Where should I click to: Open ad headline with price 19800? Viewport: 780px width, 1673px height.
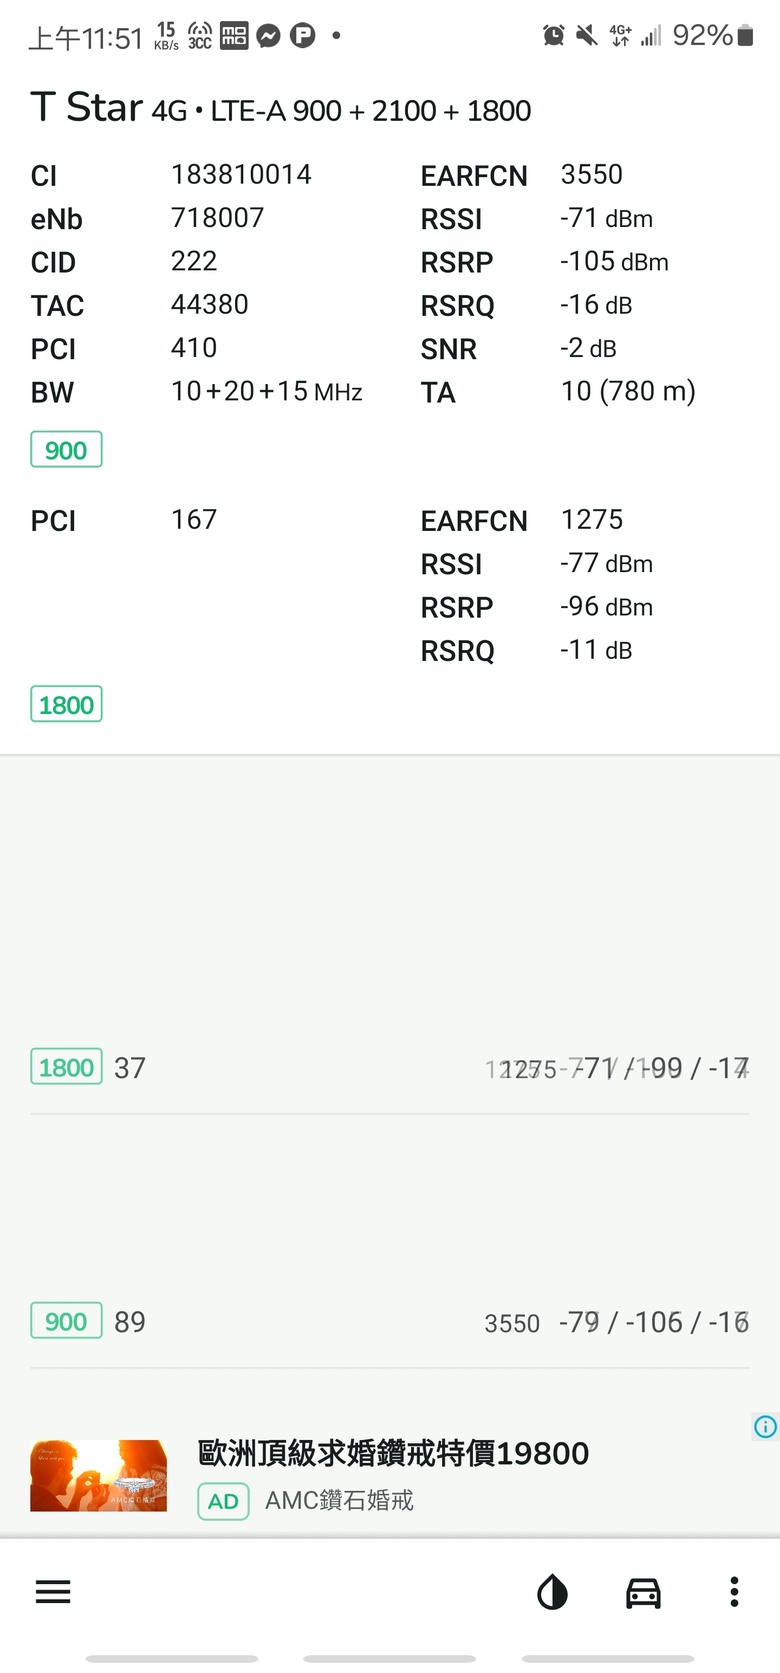pos(393,1453)
